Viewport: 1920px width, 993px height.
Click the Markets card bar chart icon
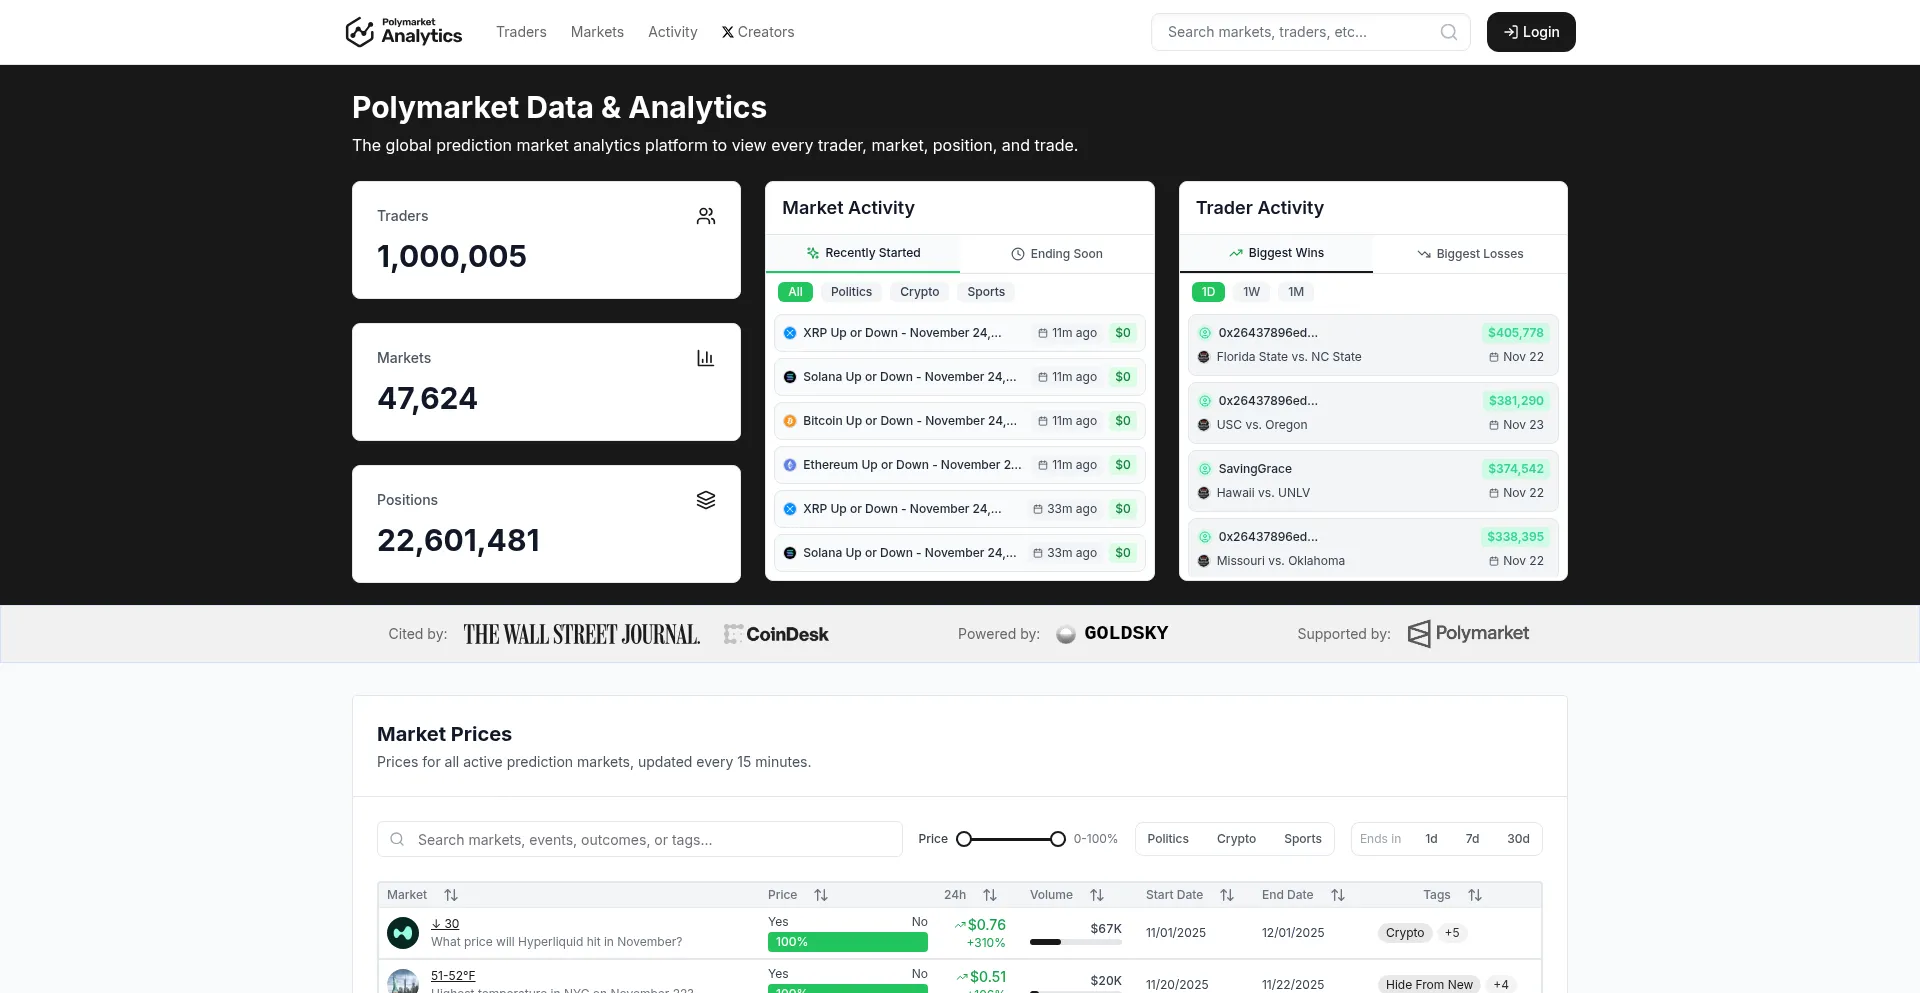pyautogui.click(x=705, y=358)
